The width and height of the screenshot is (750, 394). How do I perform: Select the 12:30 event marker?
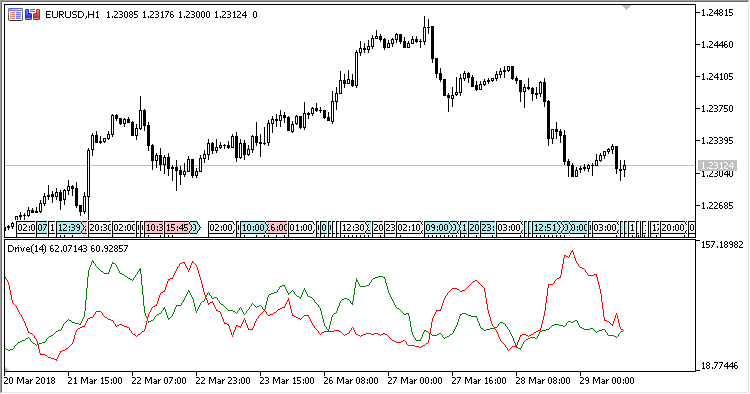click(354, 228)
